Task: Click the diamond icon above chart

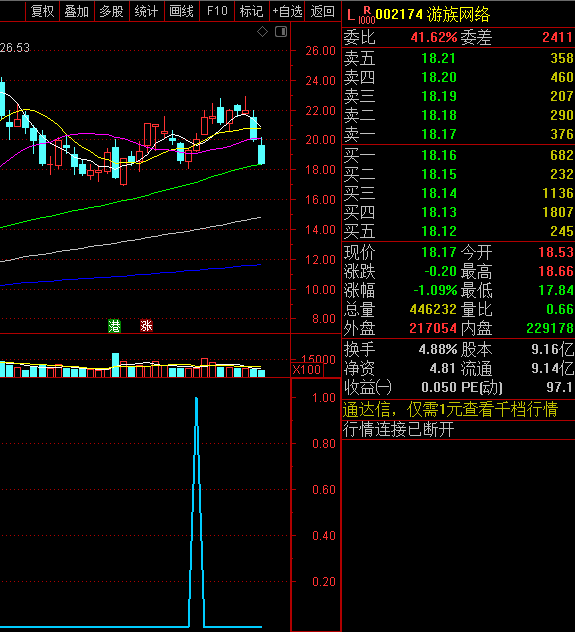Action: click(262, 31)
